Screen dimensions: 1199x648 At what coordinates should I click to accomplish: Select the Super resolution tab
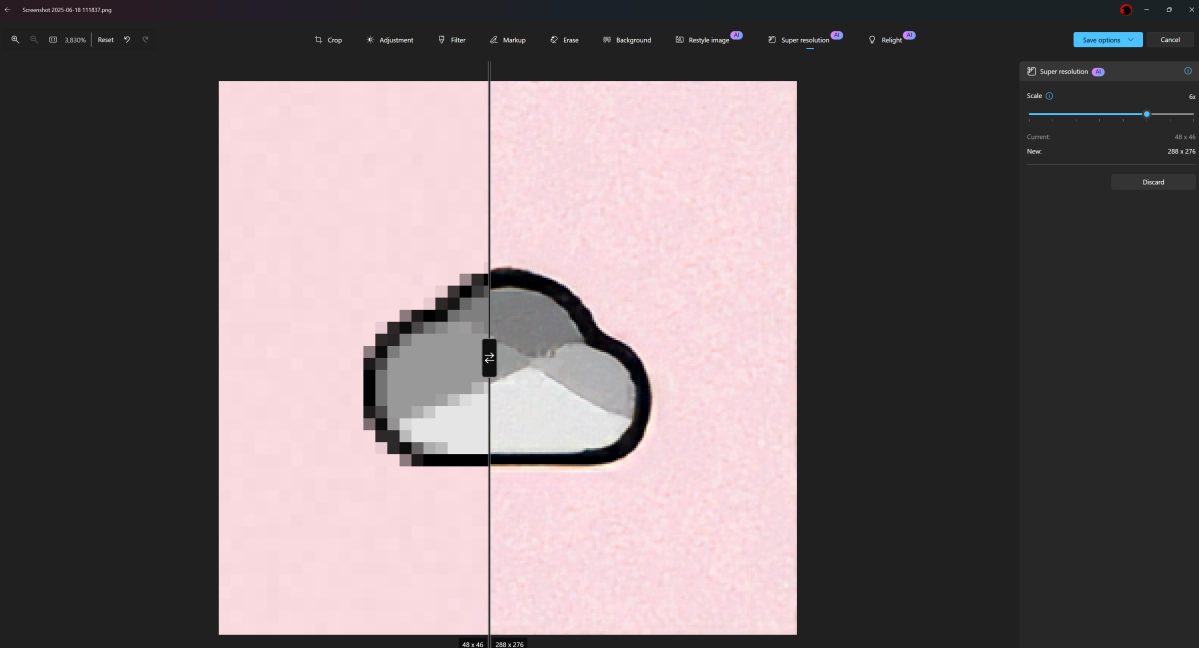804,40
